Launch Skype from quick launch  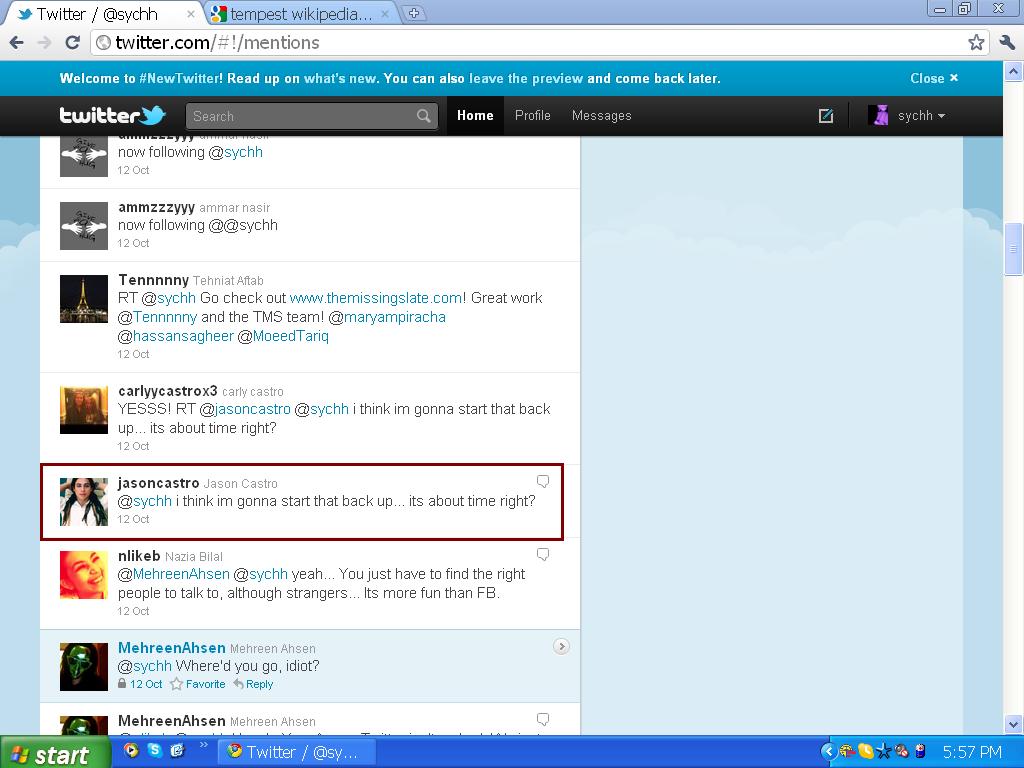[x=154, y=751]
